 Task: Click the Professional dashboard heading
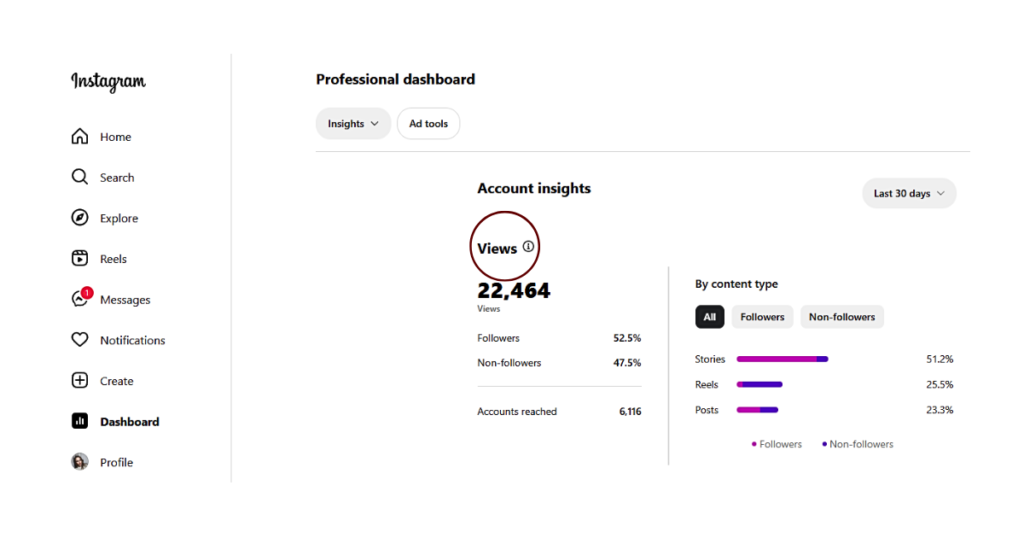pyautogui.click(x=396, y=79)
